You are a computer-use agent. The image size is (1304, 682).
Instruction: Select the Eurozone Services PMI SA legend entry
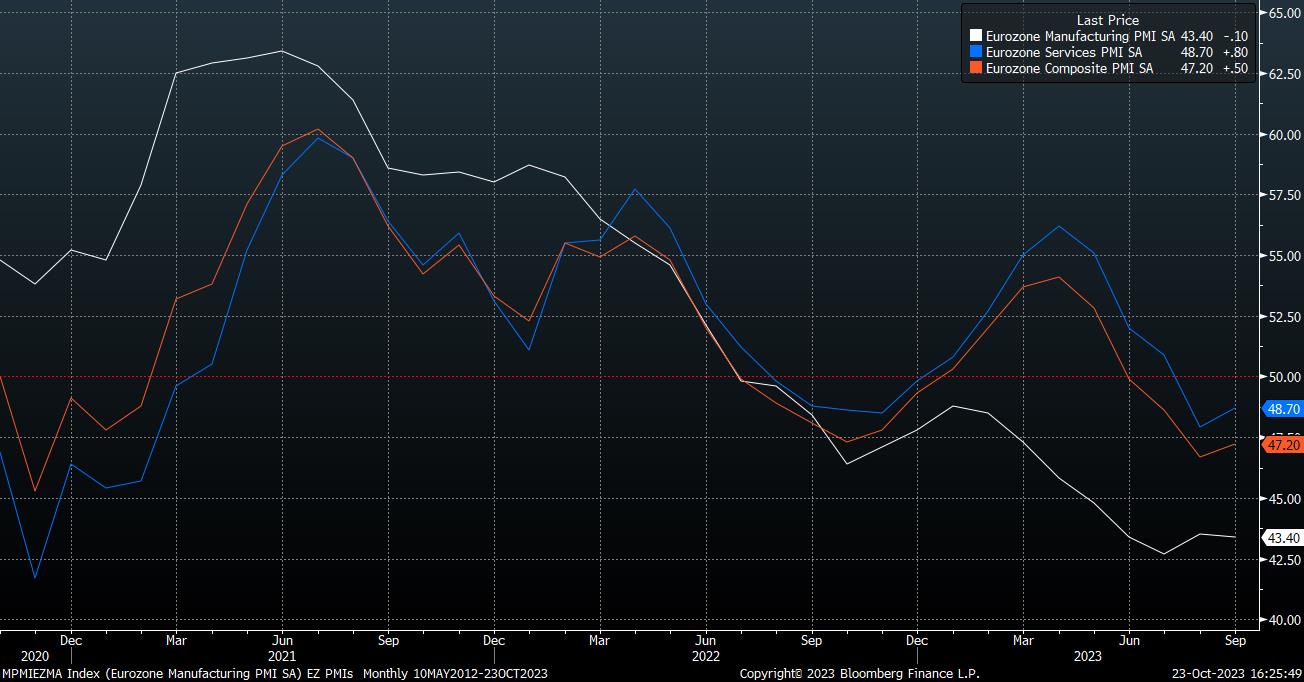click(1064, 52)
